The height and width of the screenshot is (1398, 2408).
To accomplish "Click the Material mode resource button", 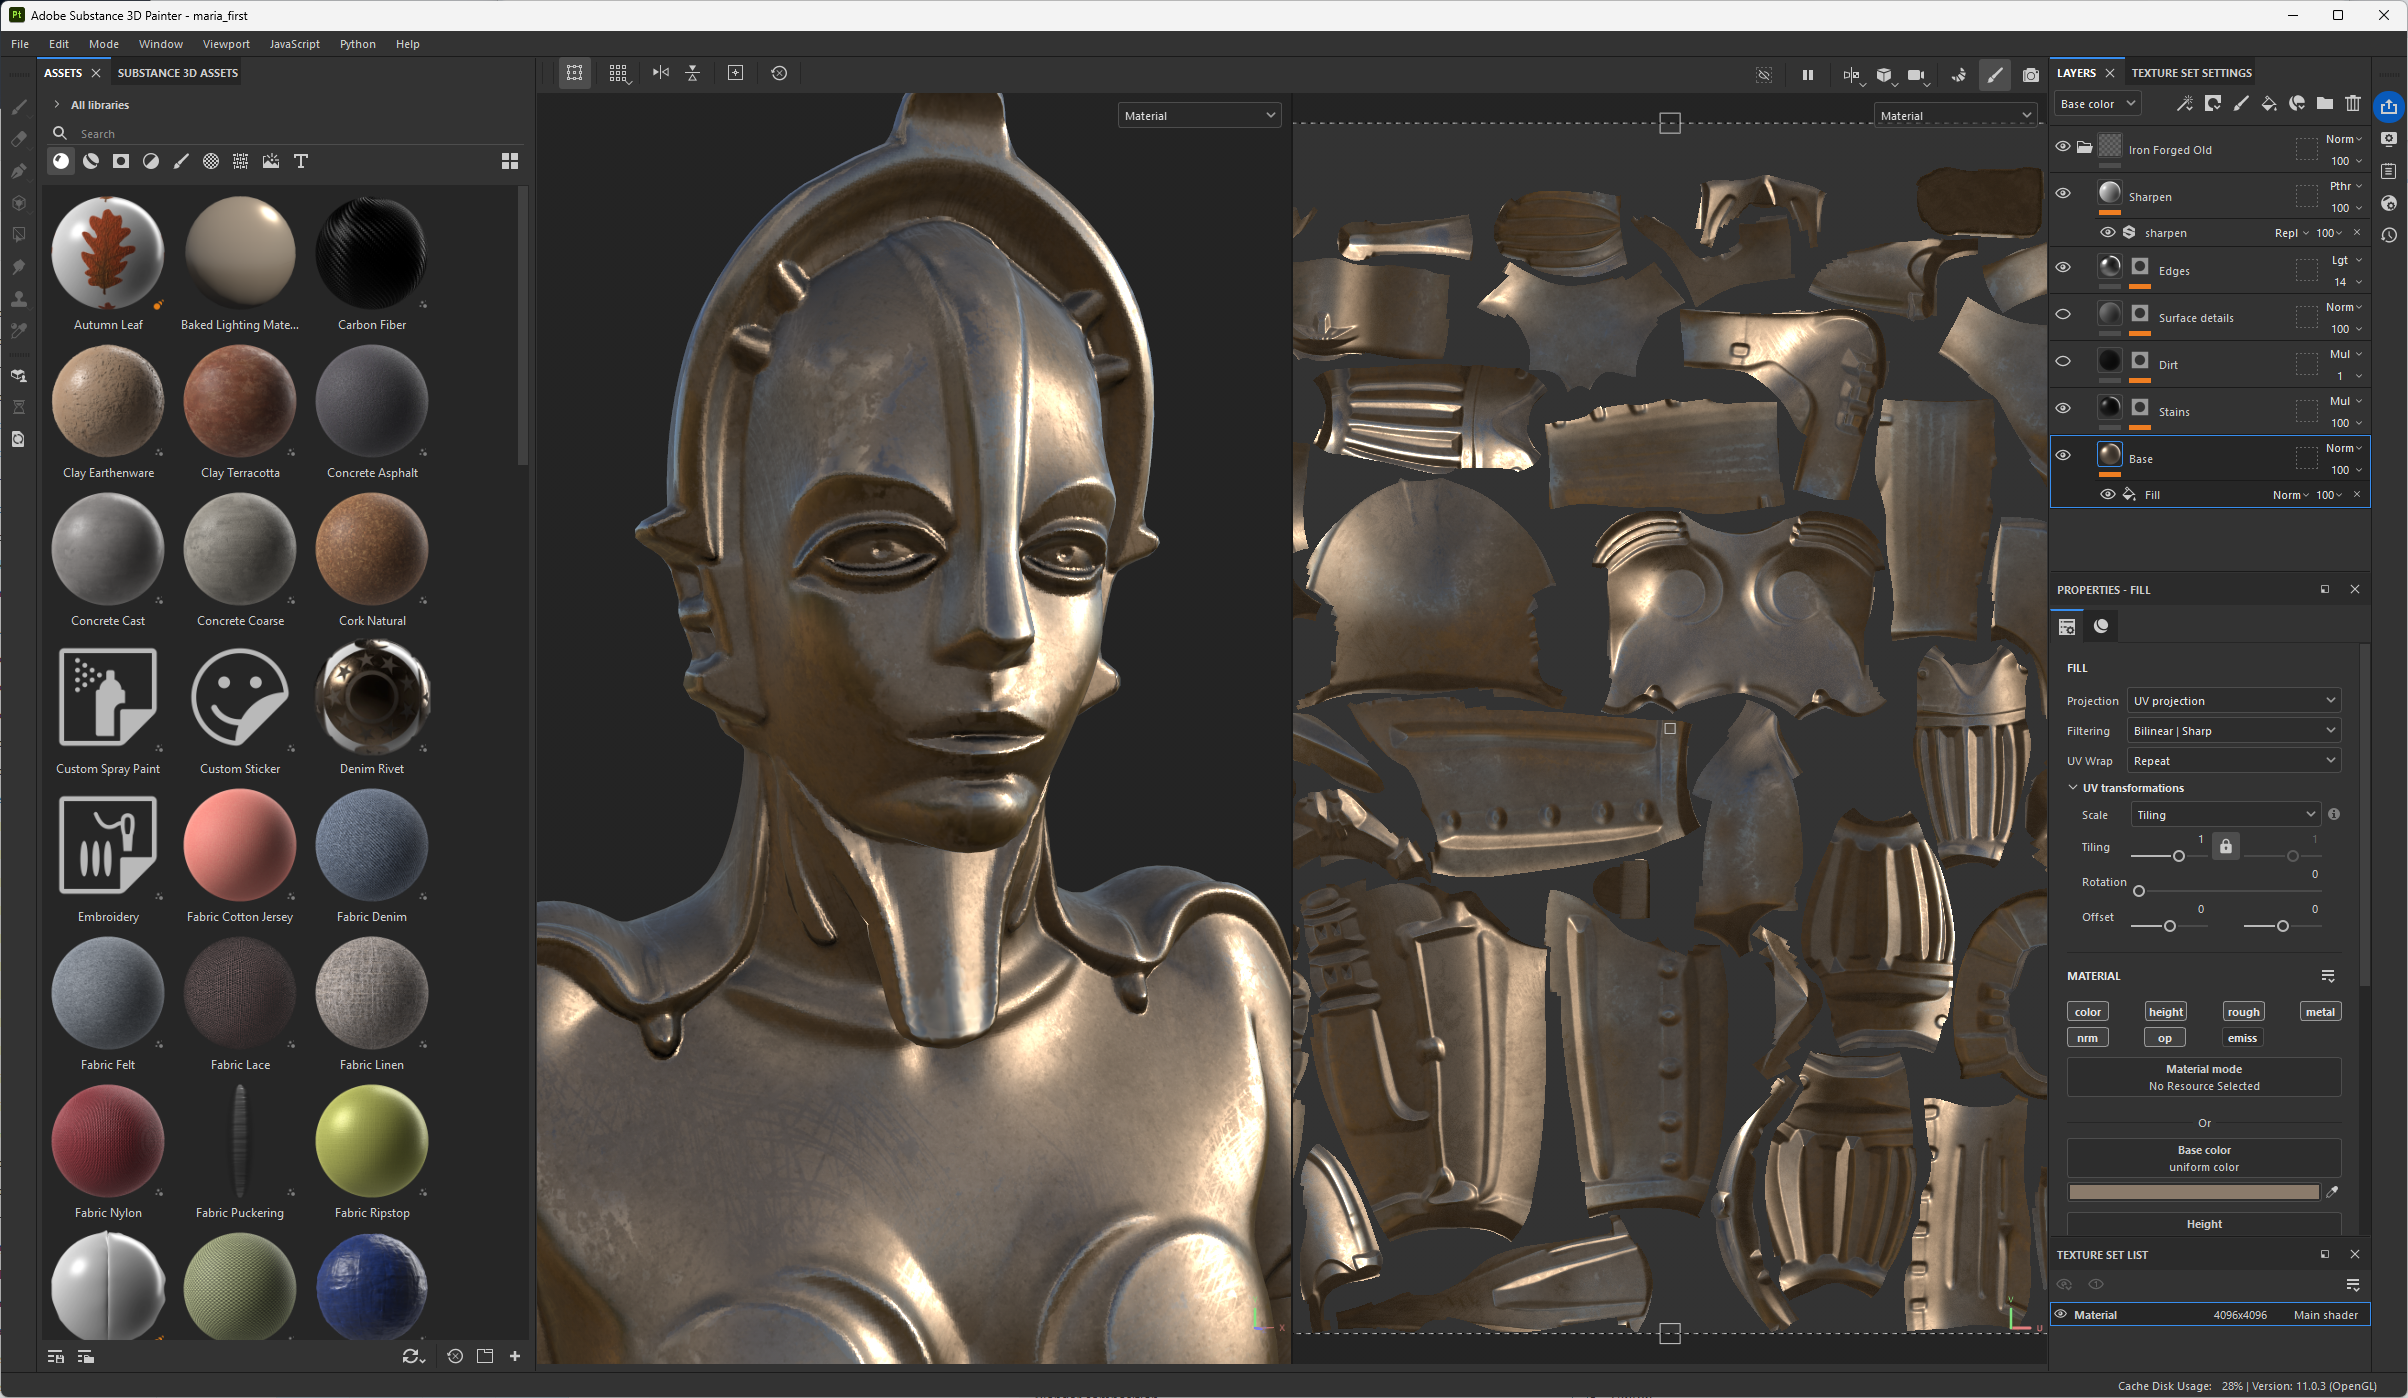I will pos(2203,1077).
